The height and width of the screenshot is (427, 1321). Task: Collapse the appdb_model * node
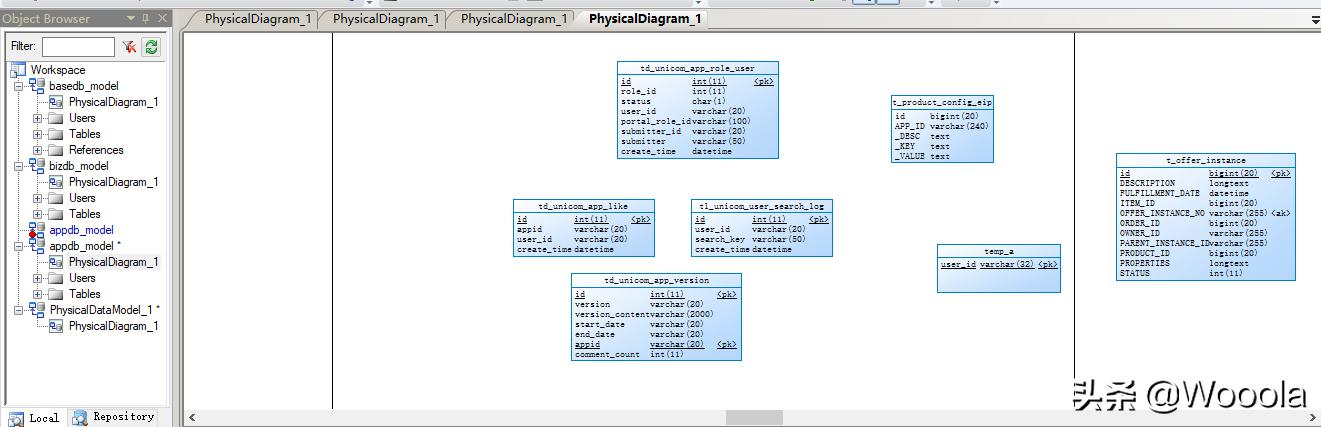(19, 246)
